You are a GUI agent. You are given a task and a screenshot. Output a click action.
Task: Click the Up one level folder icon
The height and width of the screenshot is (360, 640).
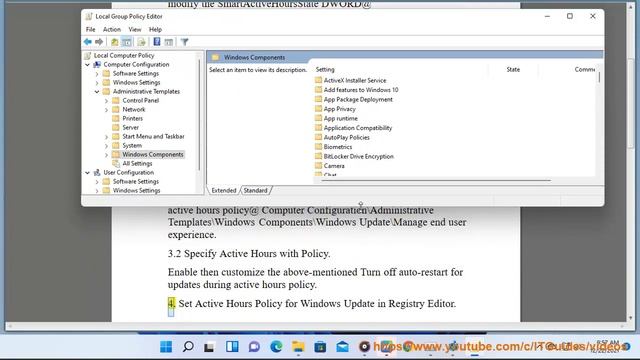click(115, 42)
